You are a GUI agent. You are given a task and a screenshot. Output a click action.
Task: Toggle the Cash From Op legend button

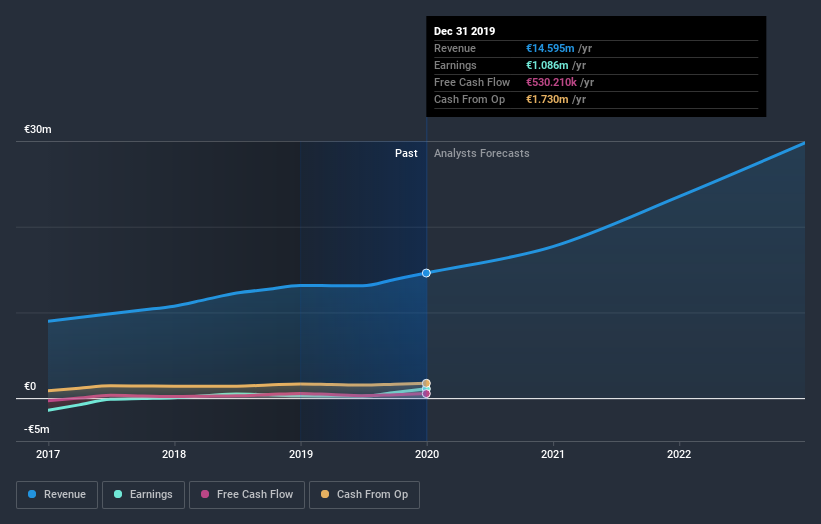pyautogui.click(x=364, y=495)
